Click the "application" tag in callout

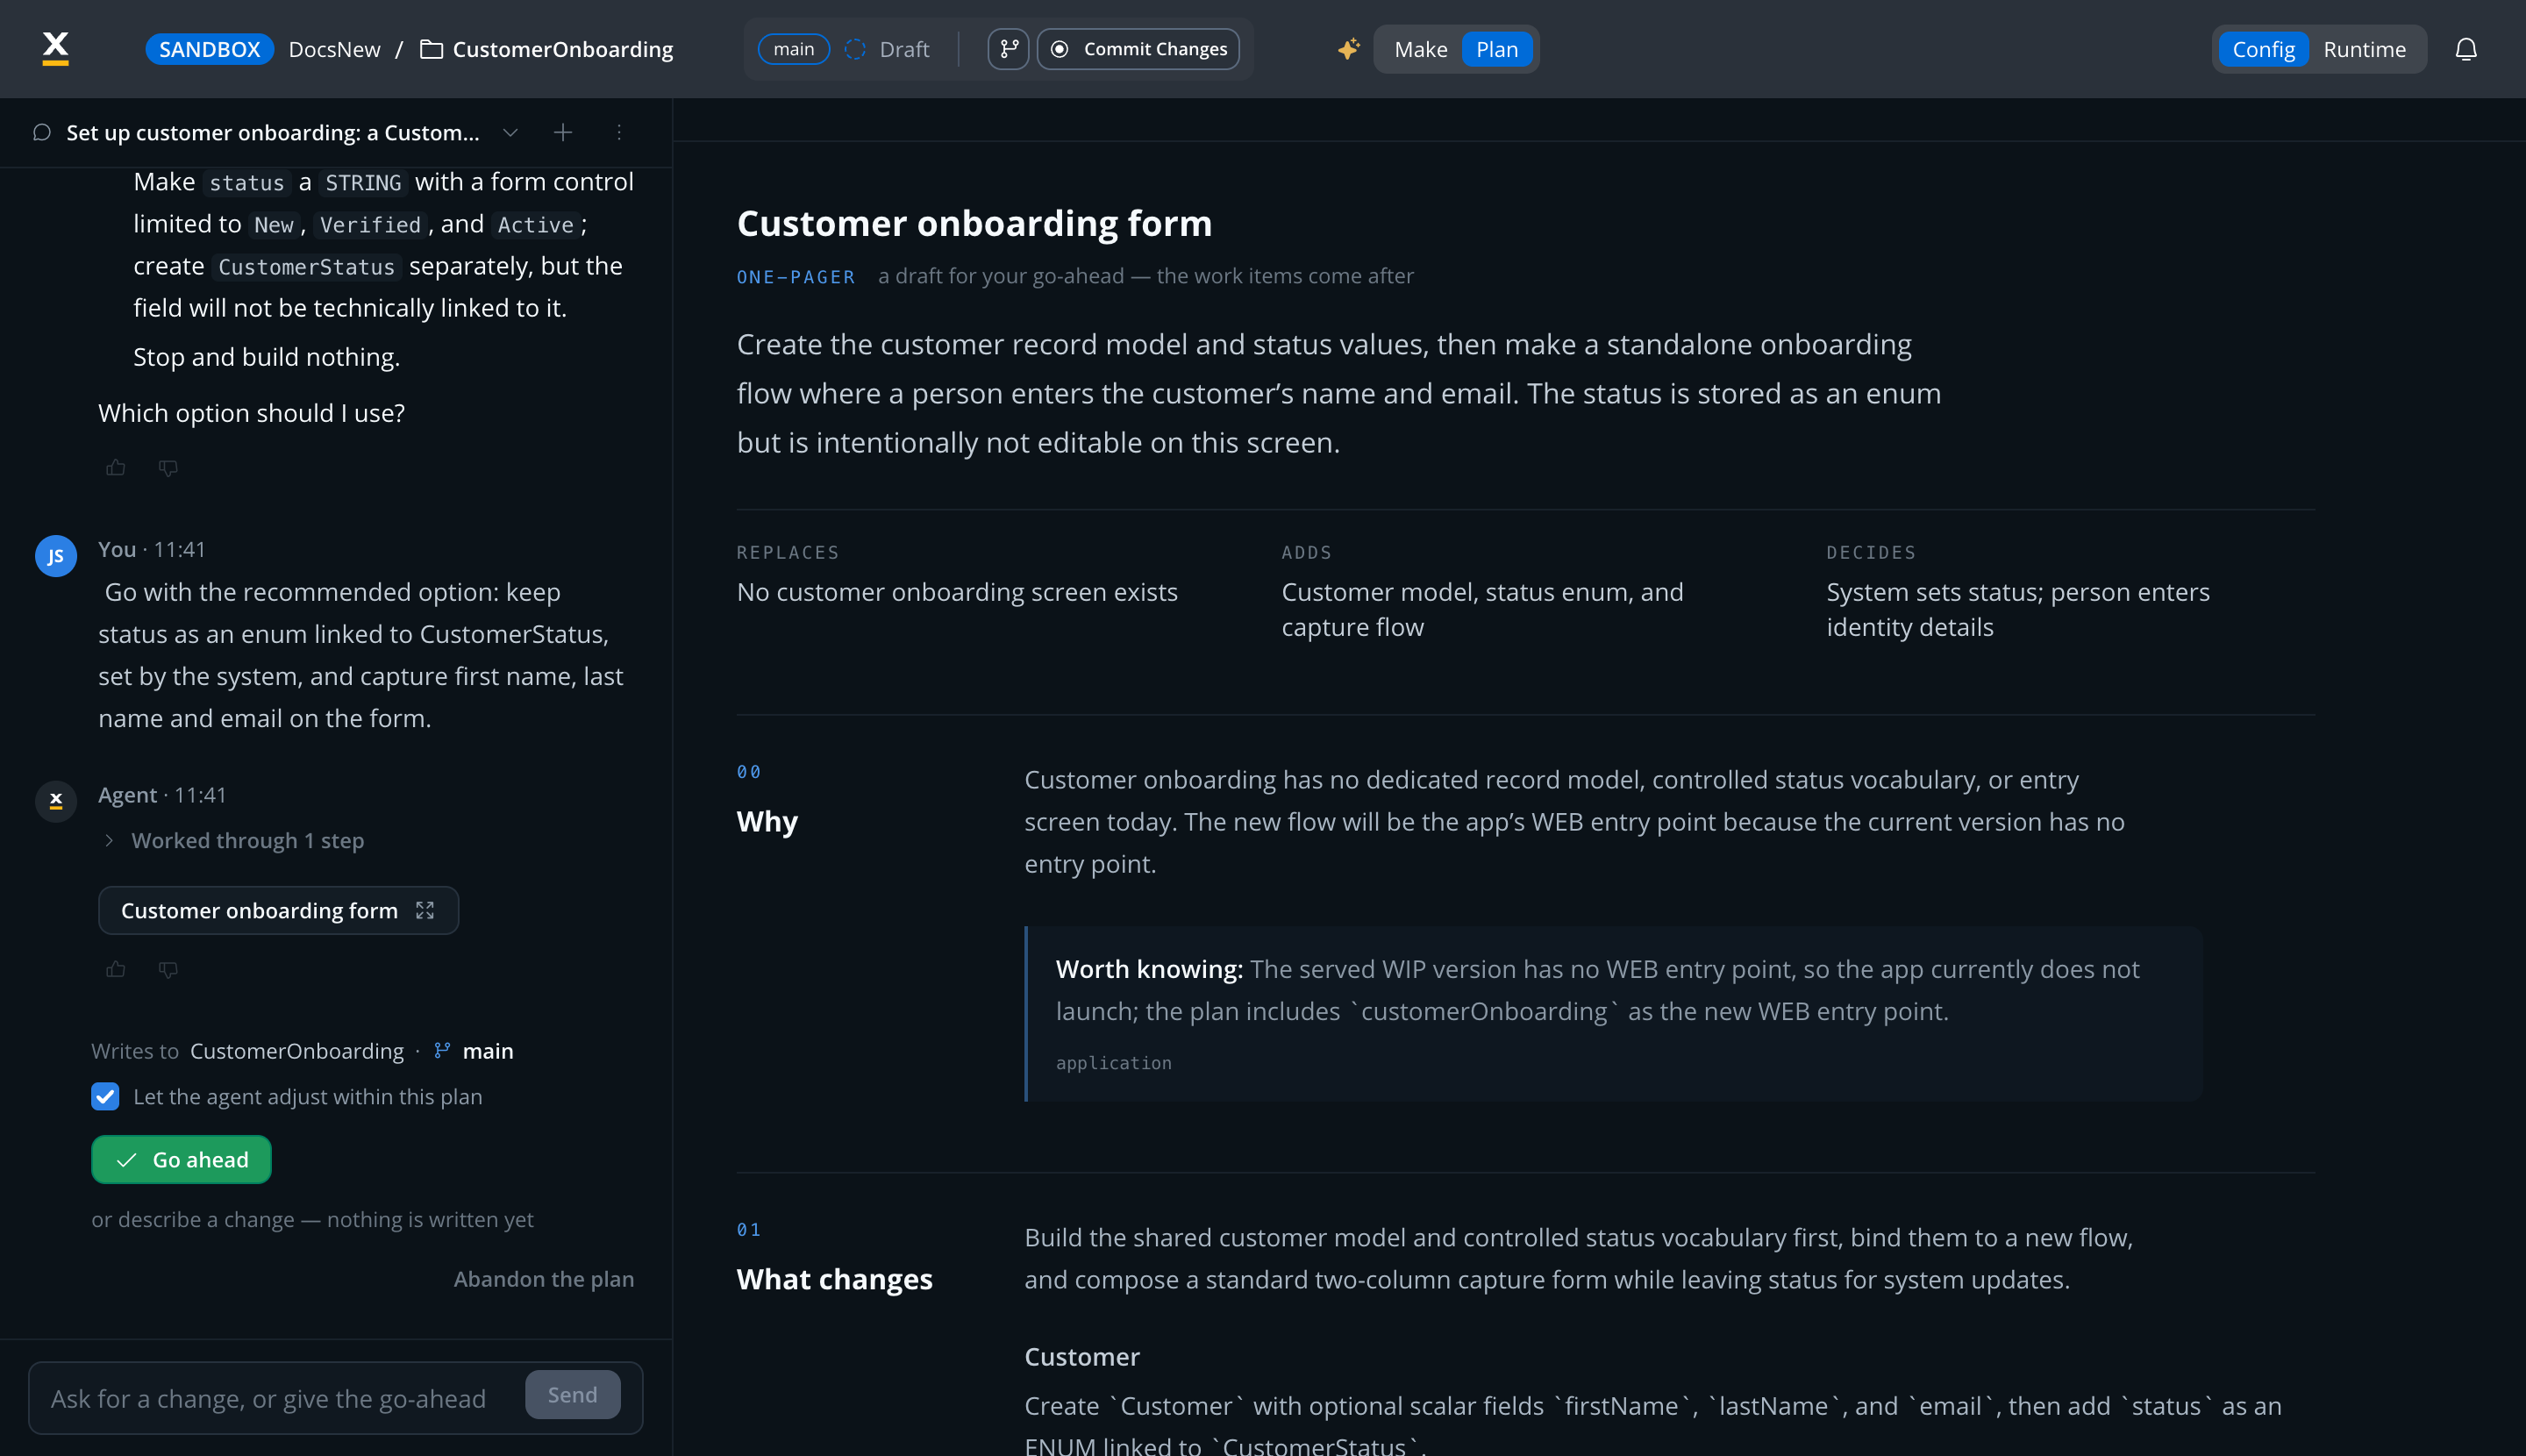coord(1113,1062)
